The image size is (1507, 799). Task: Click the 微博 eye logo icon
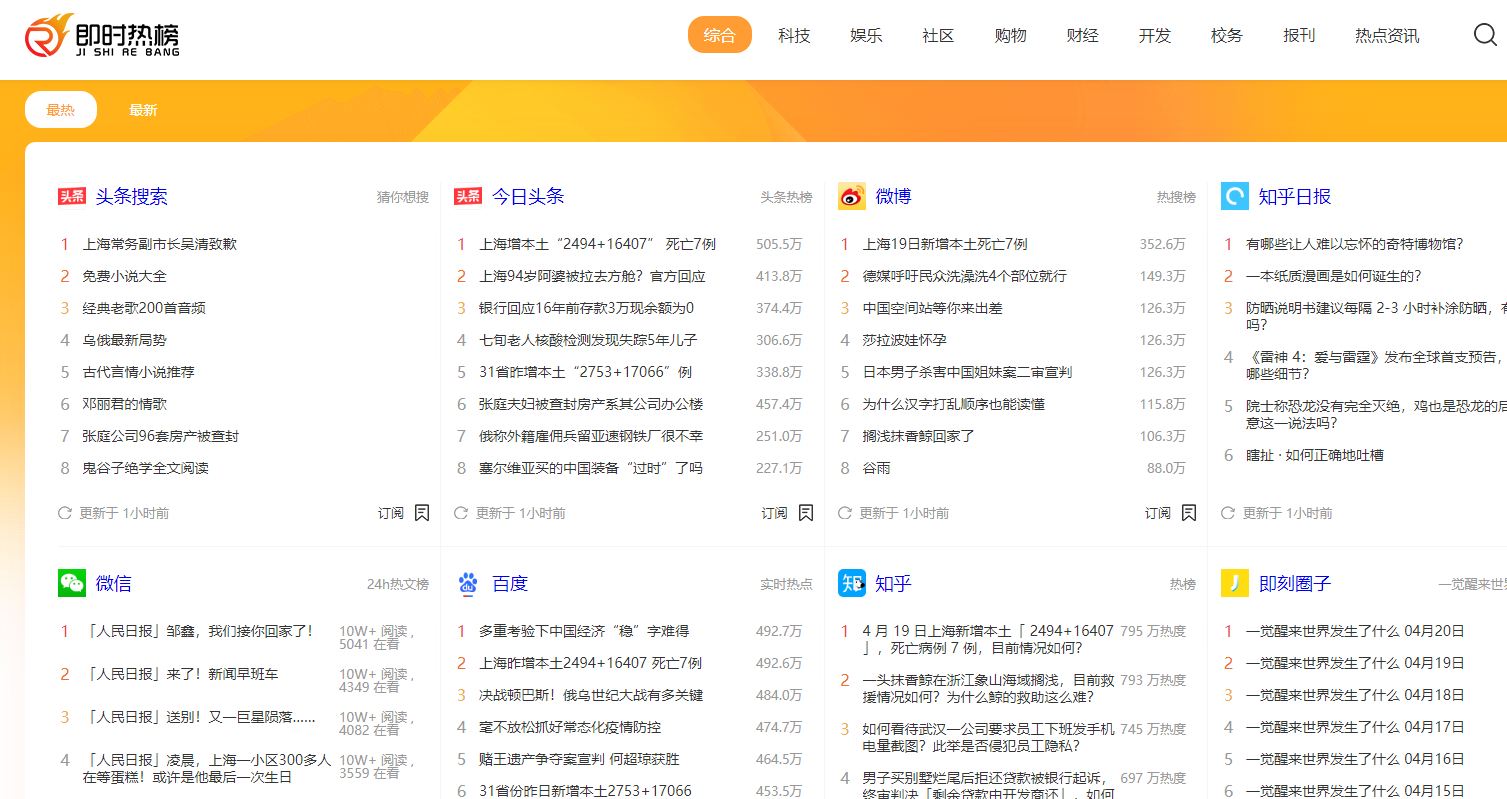pyautogui.click(x=852, y=196)
